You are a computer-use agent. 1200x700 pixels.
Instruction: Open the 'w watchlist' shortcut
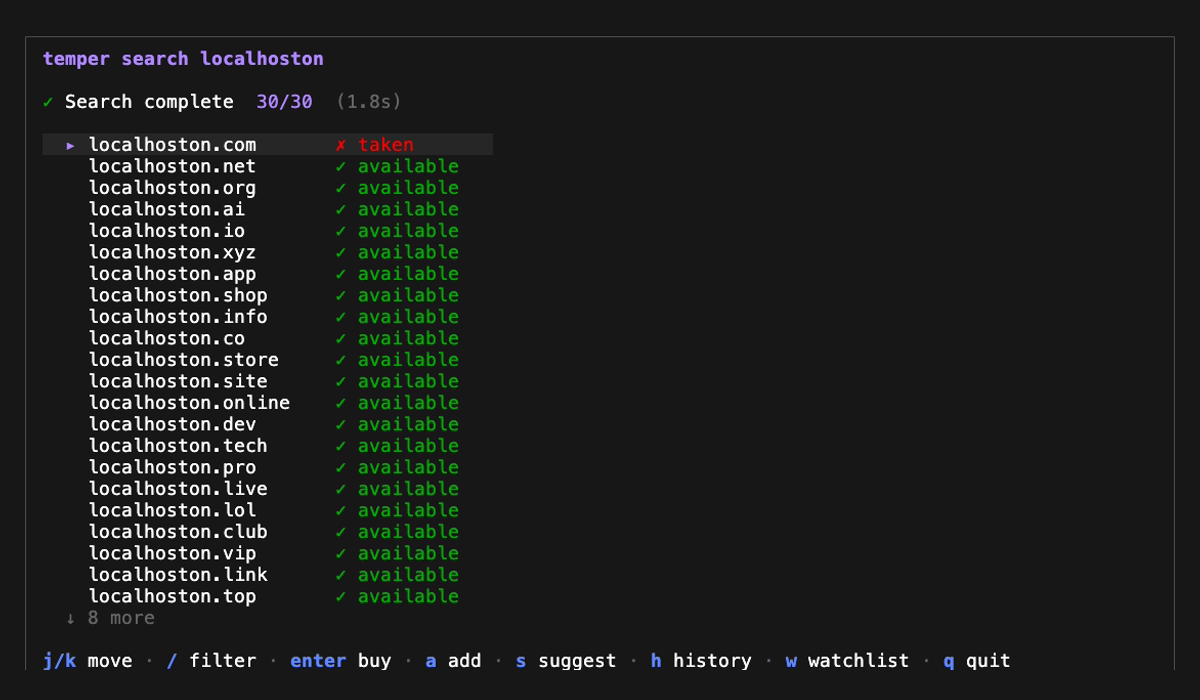[847, 661]
